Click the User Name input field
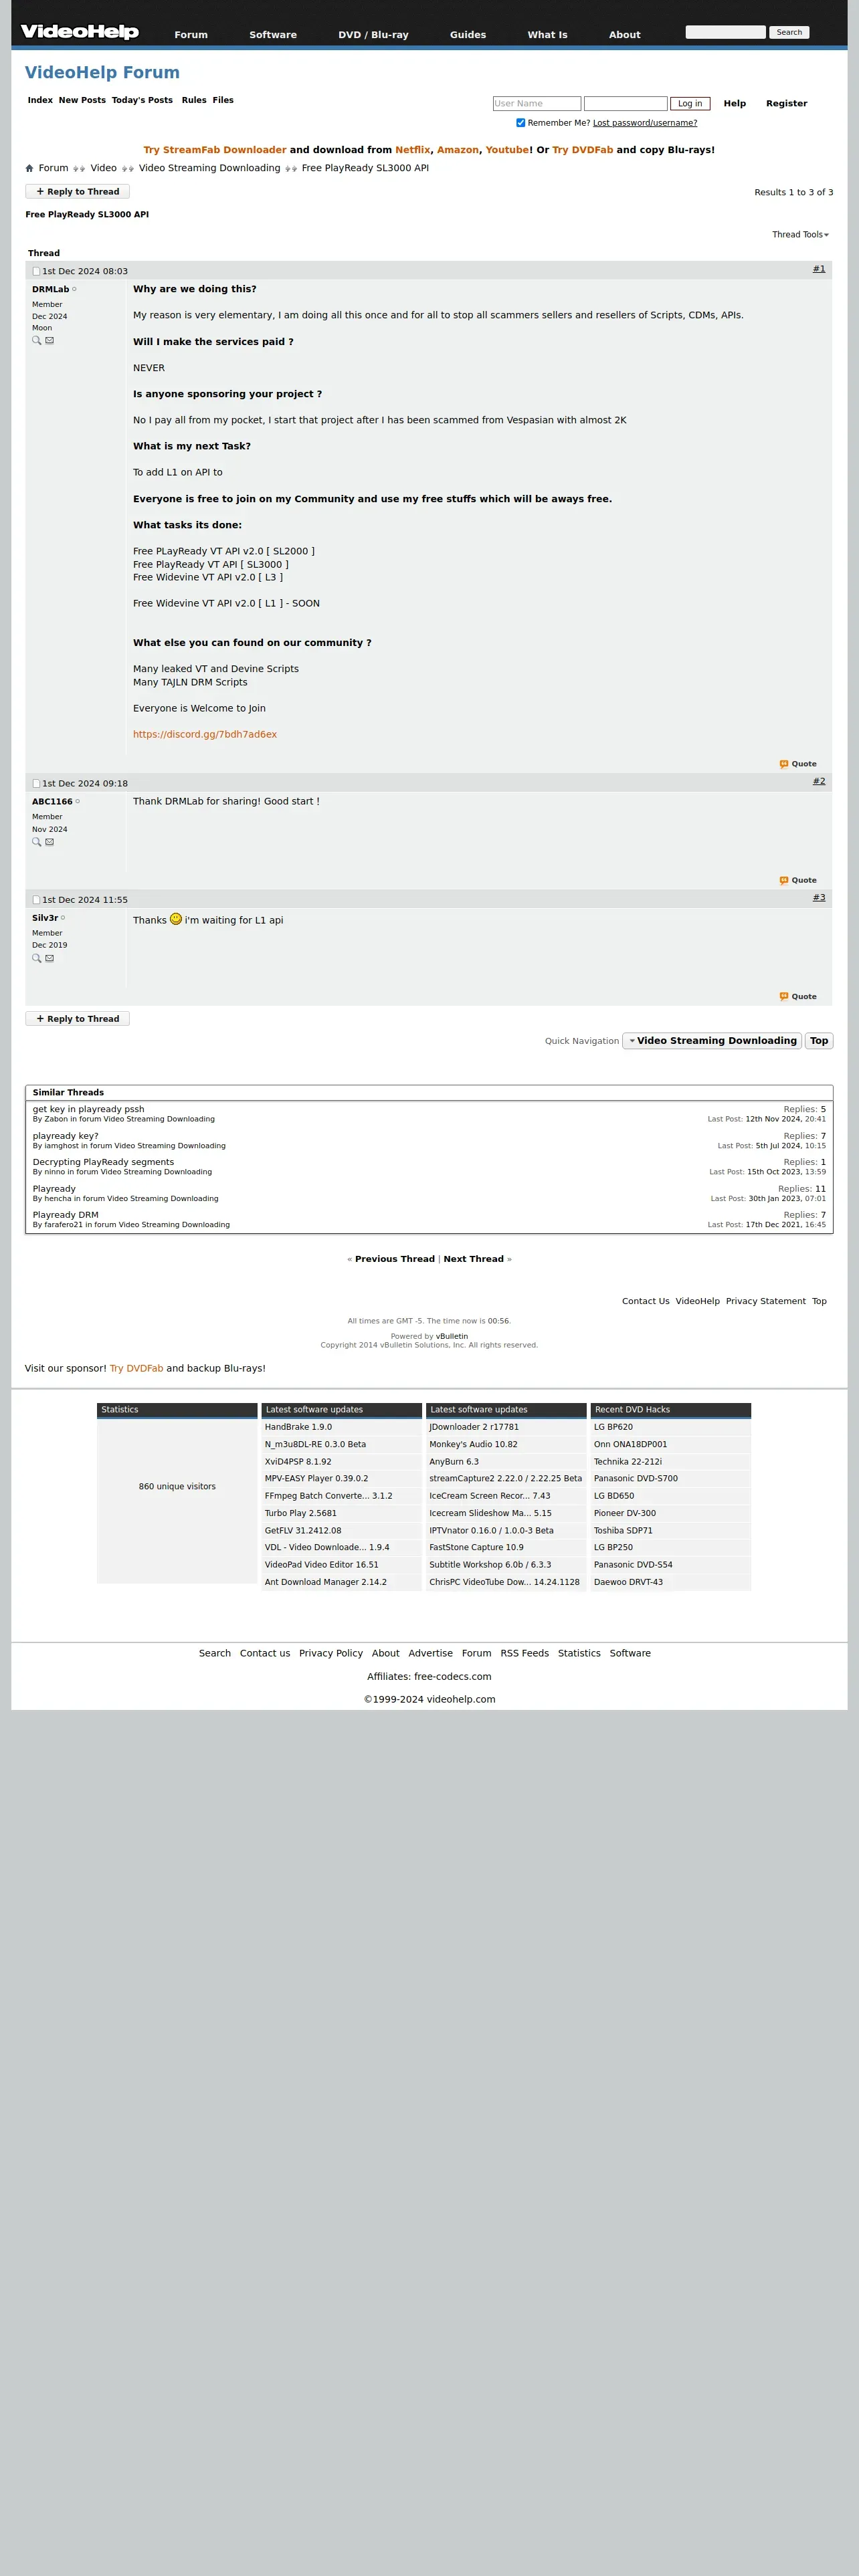 click(x=537, y=104)
